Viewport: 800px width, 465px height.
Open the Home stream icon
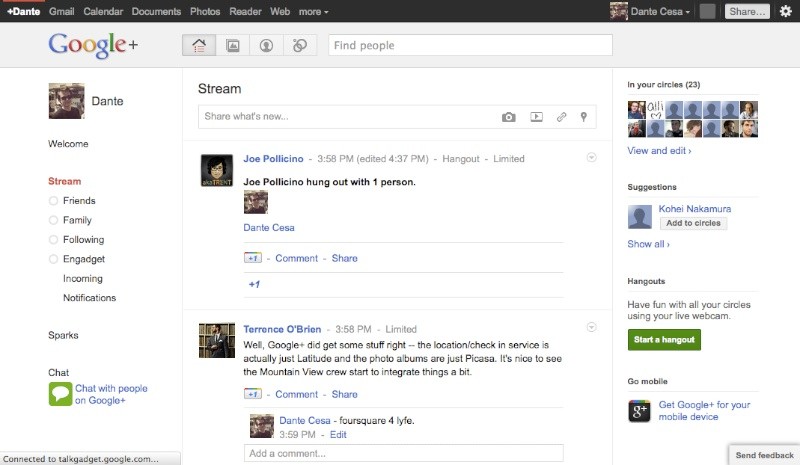click(x=199, y=45)
